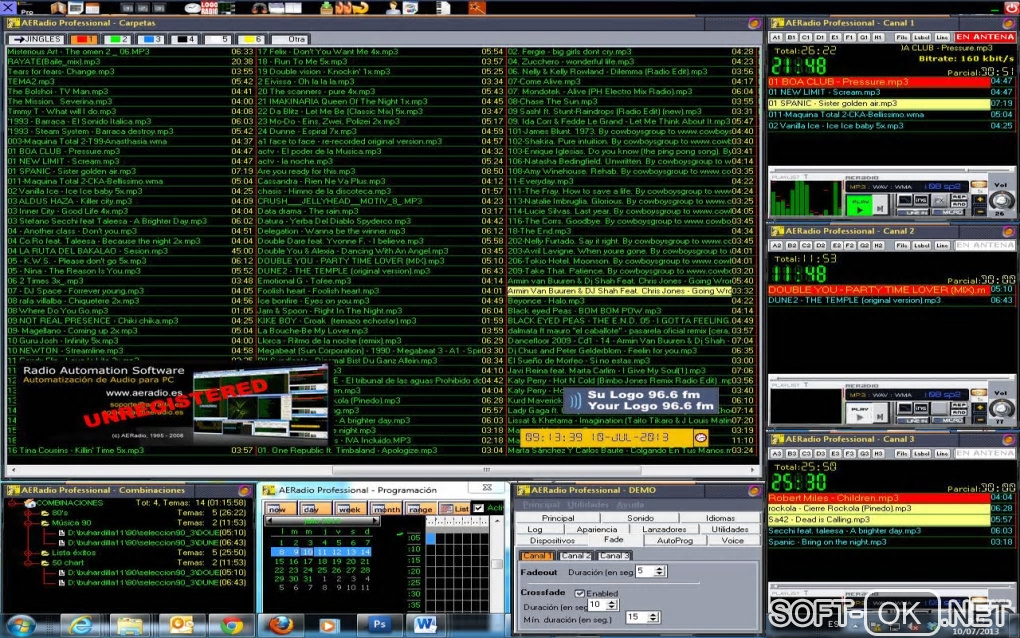Image resolution: width=1020 pixels, height=638 pixels.
Task: Increase Fadeout duración stepper
Action: (x=659, y=568)
